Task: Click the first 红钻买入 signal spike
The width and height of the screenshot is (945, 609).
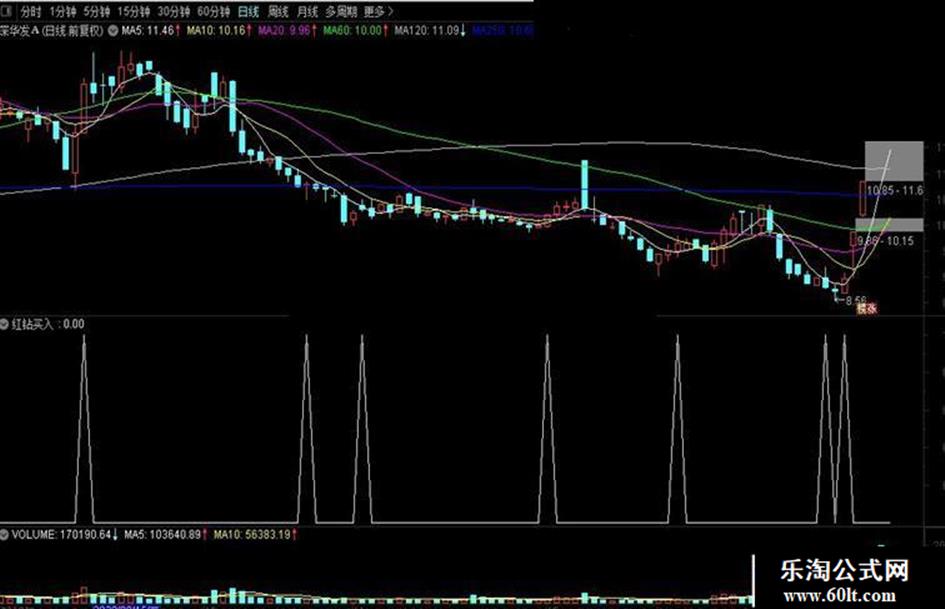Action: point(84,428)
